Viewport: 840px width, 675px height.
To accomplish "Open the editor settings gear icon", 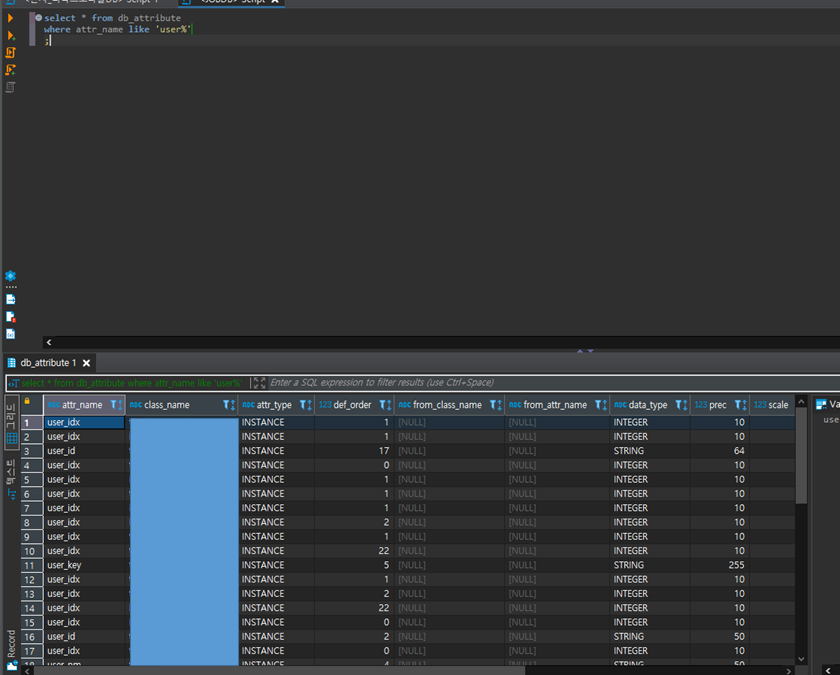I will coord(10,276).
